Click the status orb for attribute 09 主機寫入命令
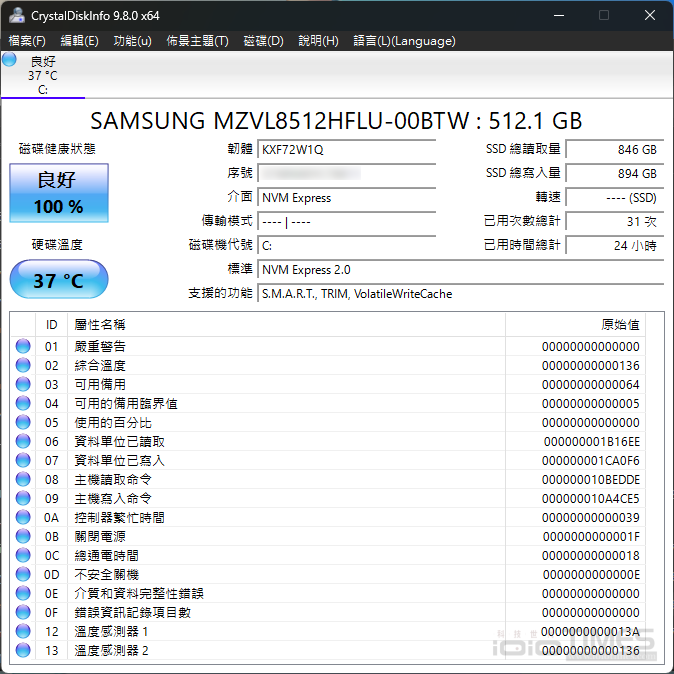 pyautogui.click(x=23, y=498)
